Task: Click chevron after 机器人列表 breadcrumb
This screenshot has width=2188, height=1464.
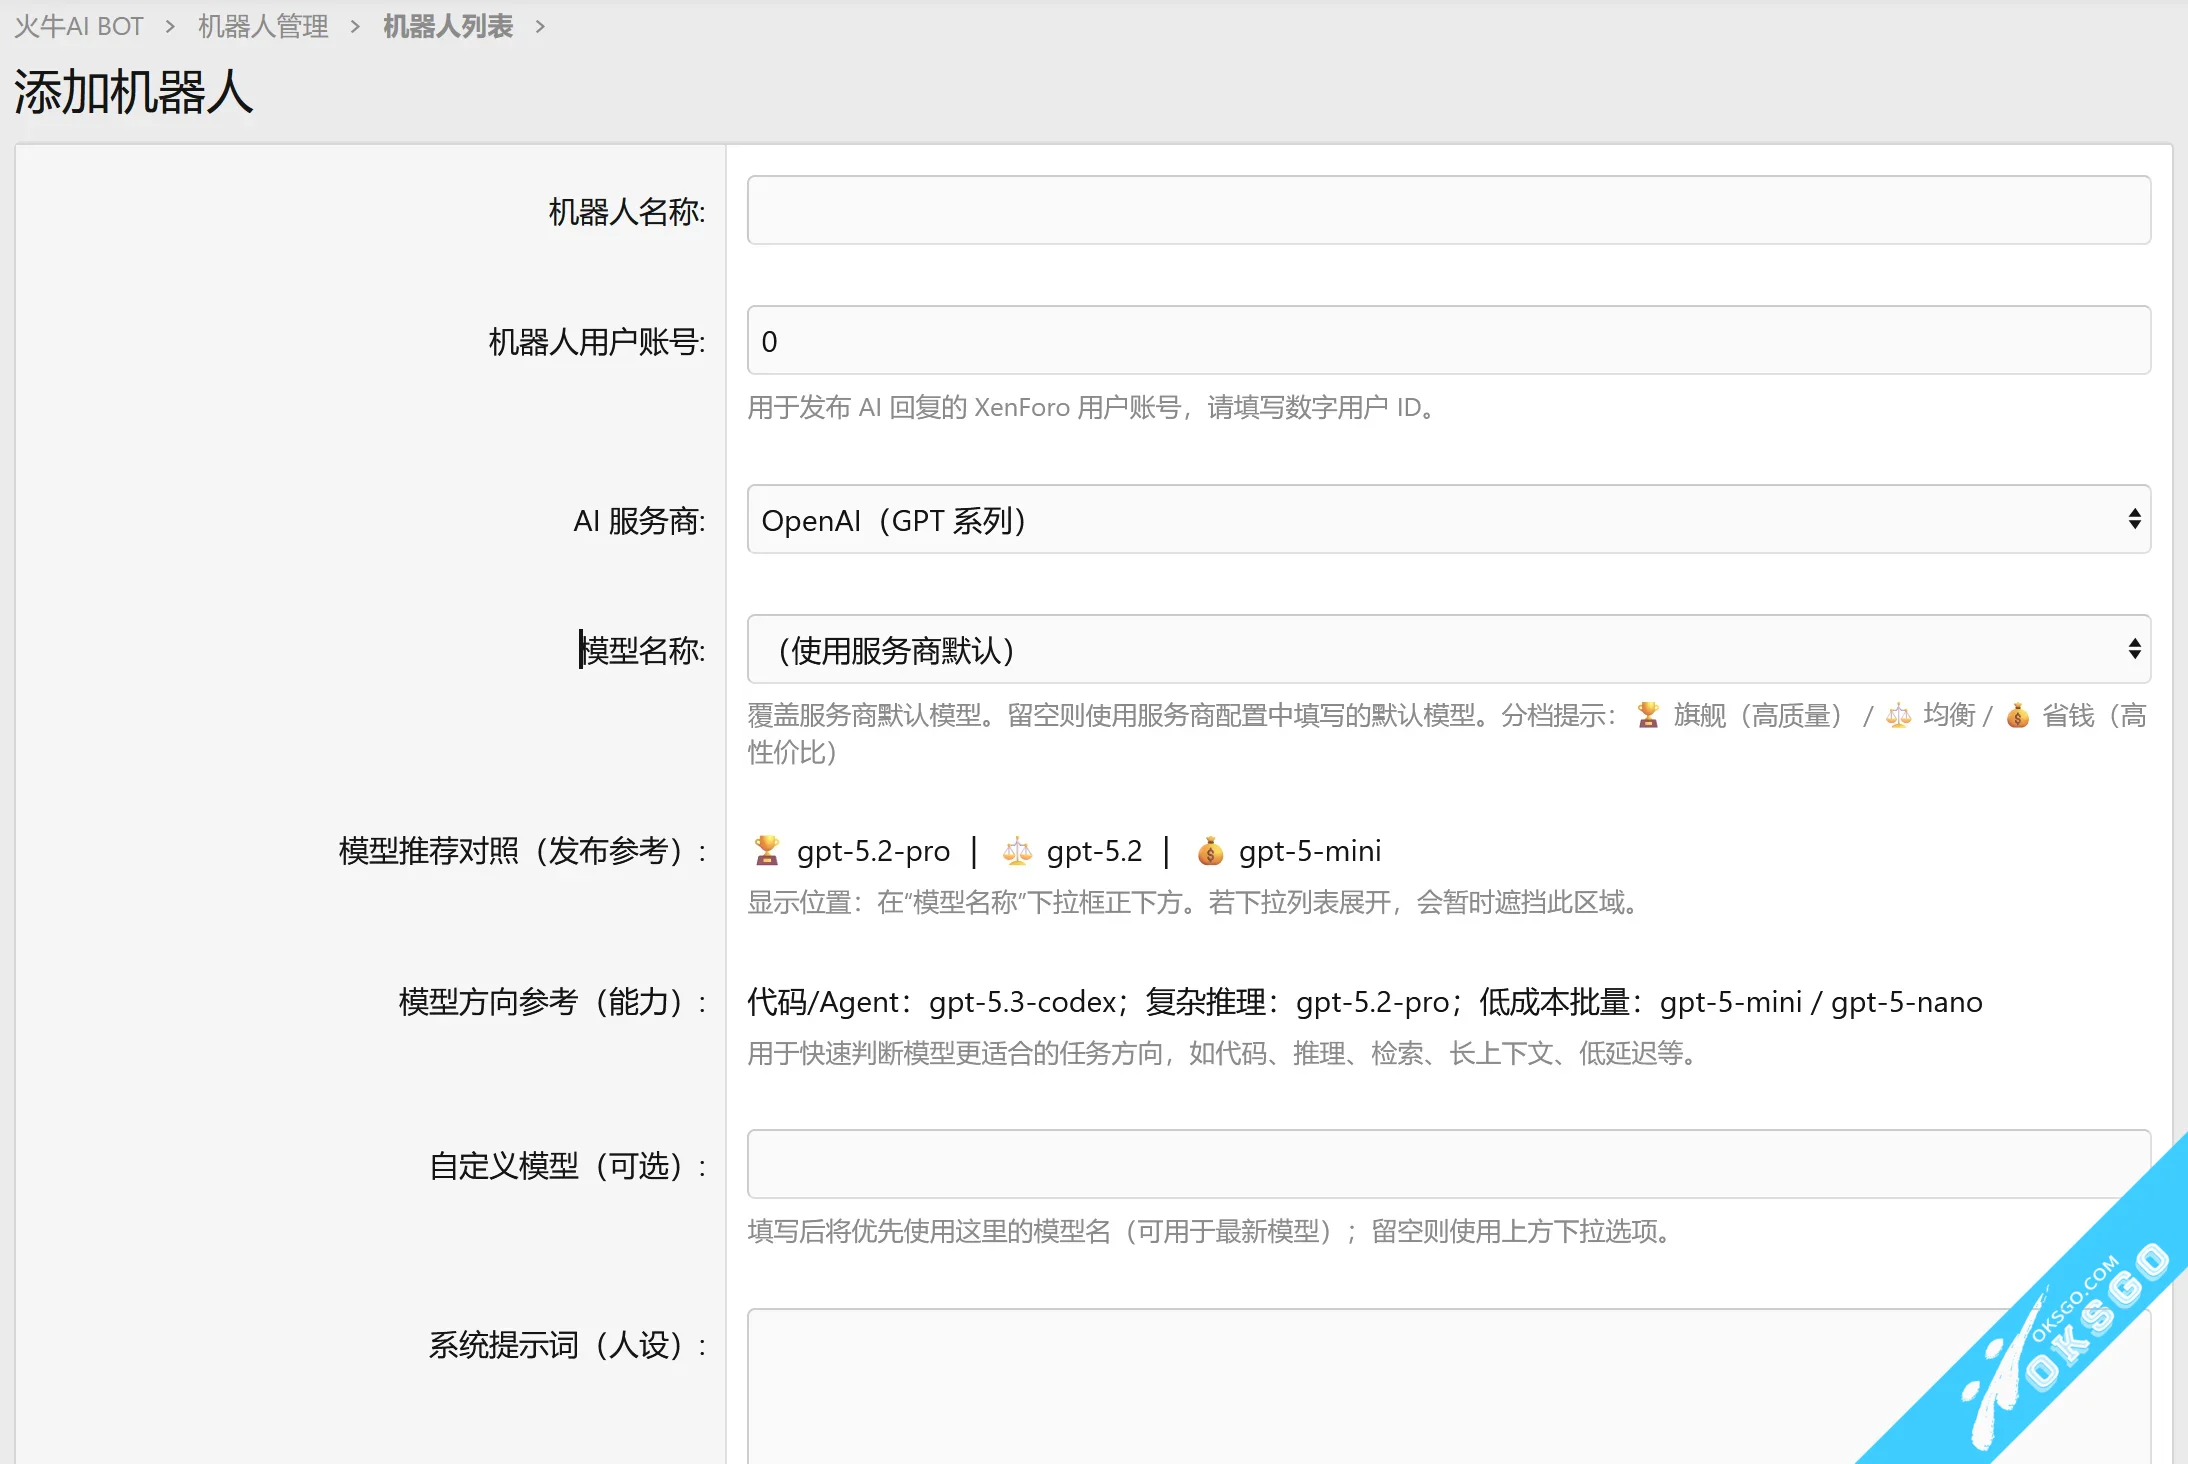Action: (541, 27)
